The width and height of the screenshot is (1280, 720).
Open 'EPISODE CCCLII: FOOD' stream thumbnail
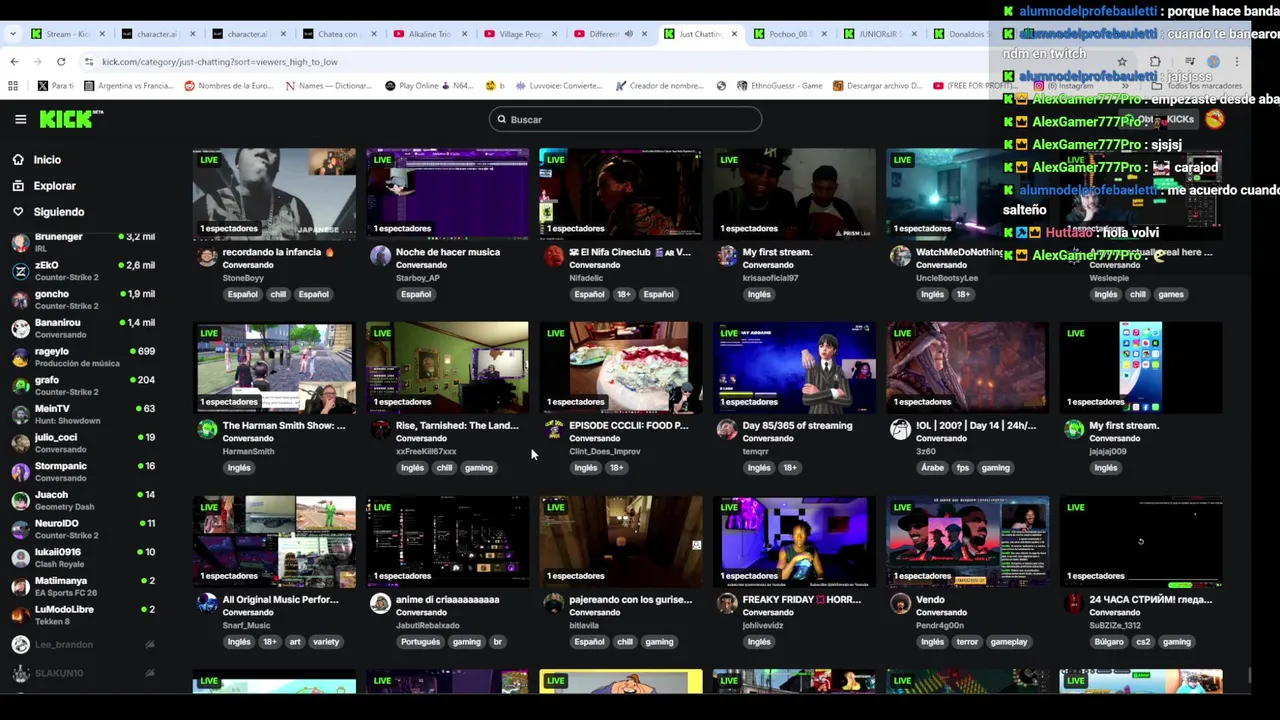point(621,368)
